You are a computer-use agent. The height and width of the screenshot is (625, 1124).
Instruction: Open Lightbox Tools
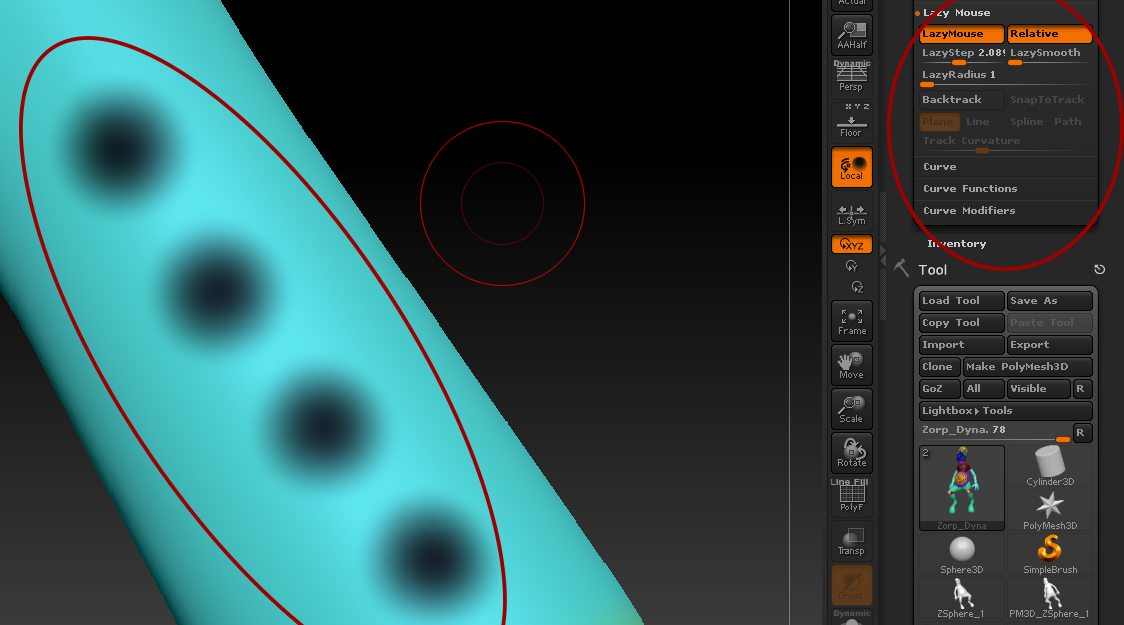(x=1006, y=411)
